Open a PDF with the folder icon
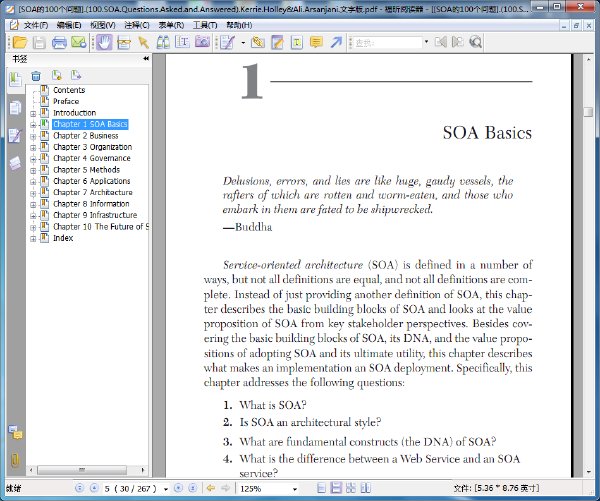Image resolution: width=600 pixels, height=501 pixels. 20,42
